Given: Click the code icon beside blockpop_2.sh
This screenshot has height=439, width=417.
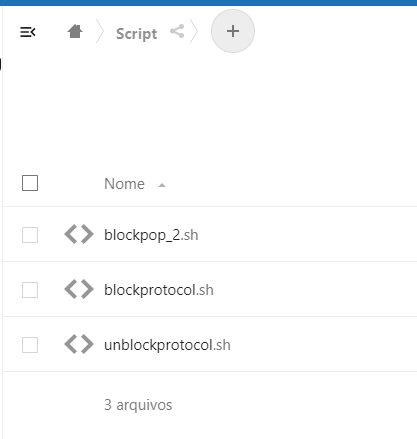Looking at the screenshot, I should click(79, 234).
